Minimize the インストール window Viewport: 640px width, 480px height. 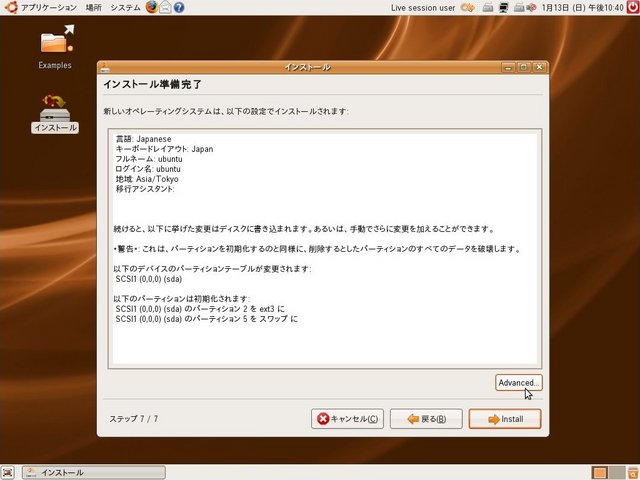(508, 67)
